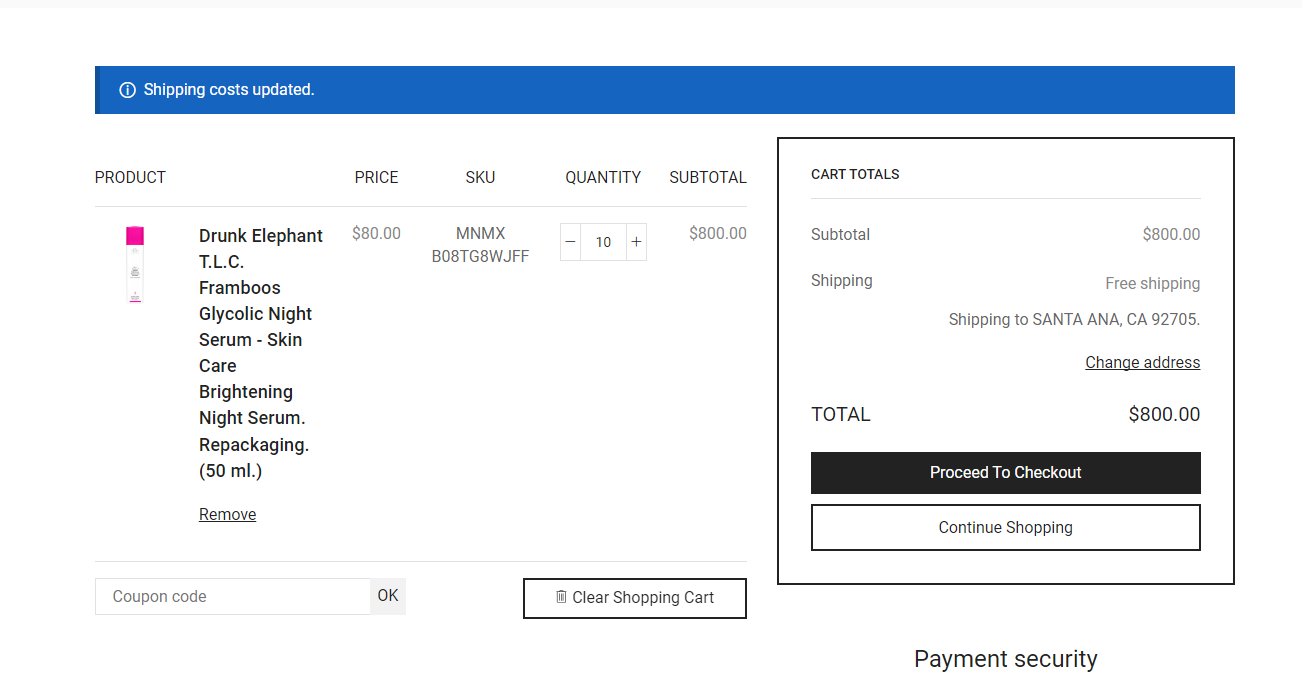Click the SUBTOTAL column header
The height and width of the screenshot is (689, 1302).
pos(708,177)
